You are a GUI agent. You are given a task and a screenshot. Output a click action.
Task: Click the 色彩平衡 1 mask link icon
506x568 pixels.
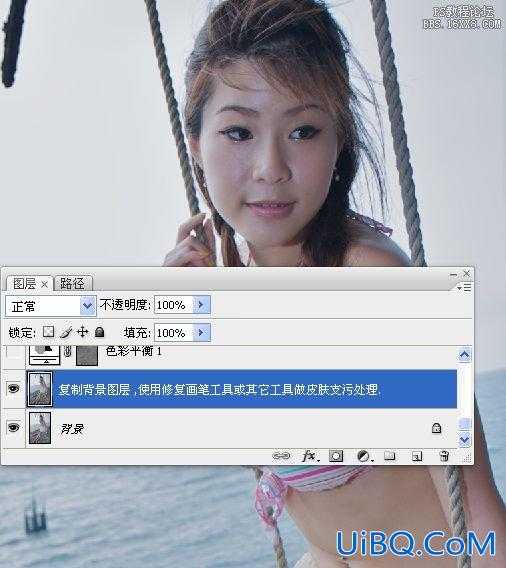coord(68,351)
